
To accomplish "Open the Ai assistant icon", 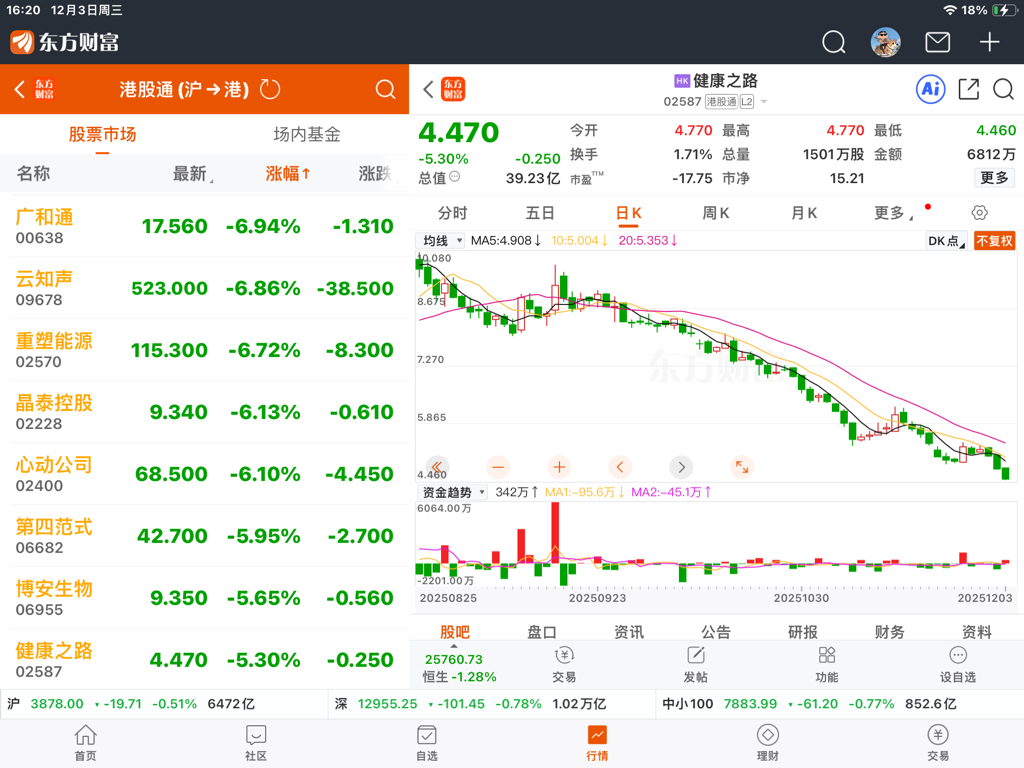I will 931,88.
